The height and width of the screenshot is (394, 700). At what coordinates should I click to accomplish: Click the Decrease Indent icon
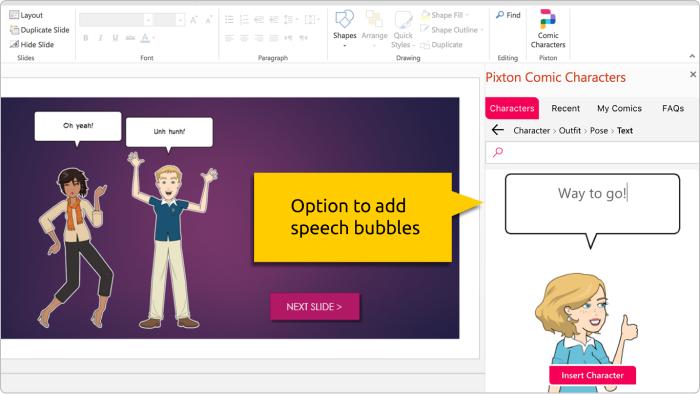pyautogui.click(x=259, y=20)
